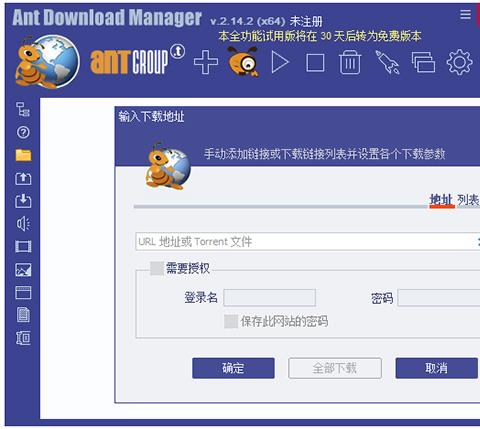
Task: Enable the 需要授权 checkbox
Action: (x=157, y=268)
